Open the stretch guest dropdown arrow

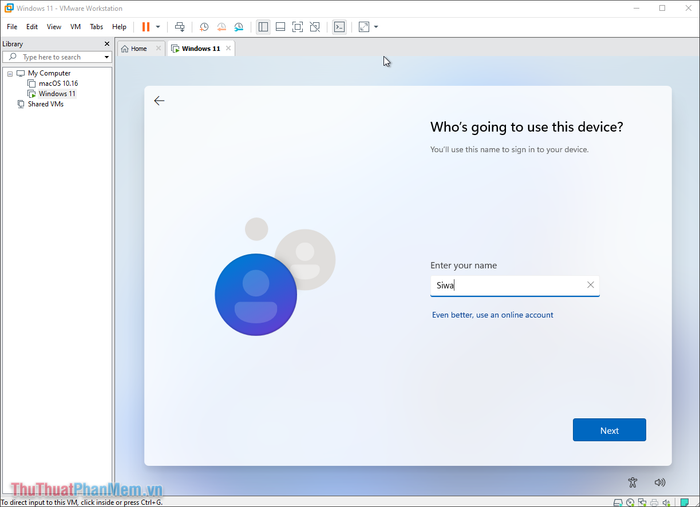tap(376, 27)
